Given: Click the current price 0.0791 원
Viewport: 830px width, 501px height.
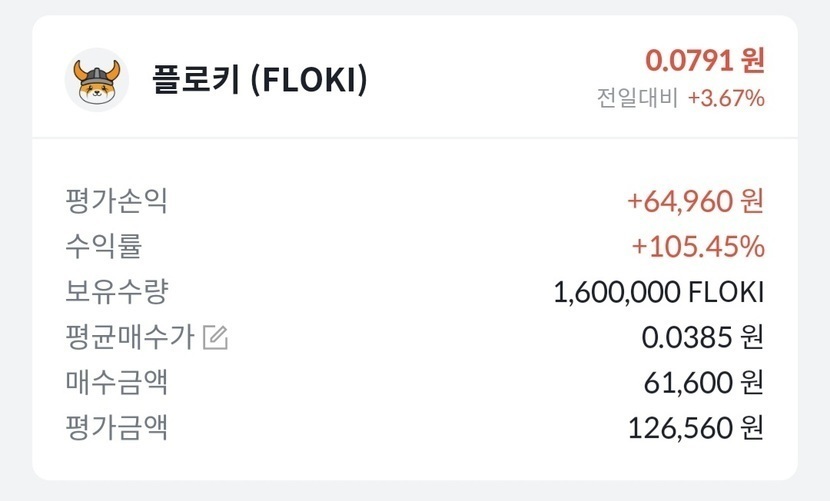Looking at the screenshot, I should [704, 61].
